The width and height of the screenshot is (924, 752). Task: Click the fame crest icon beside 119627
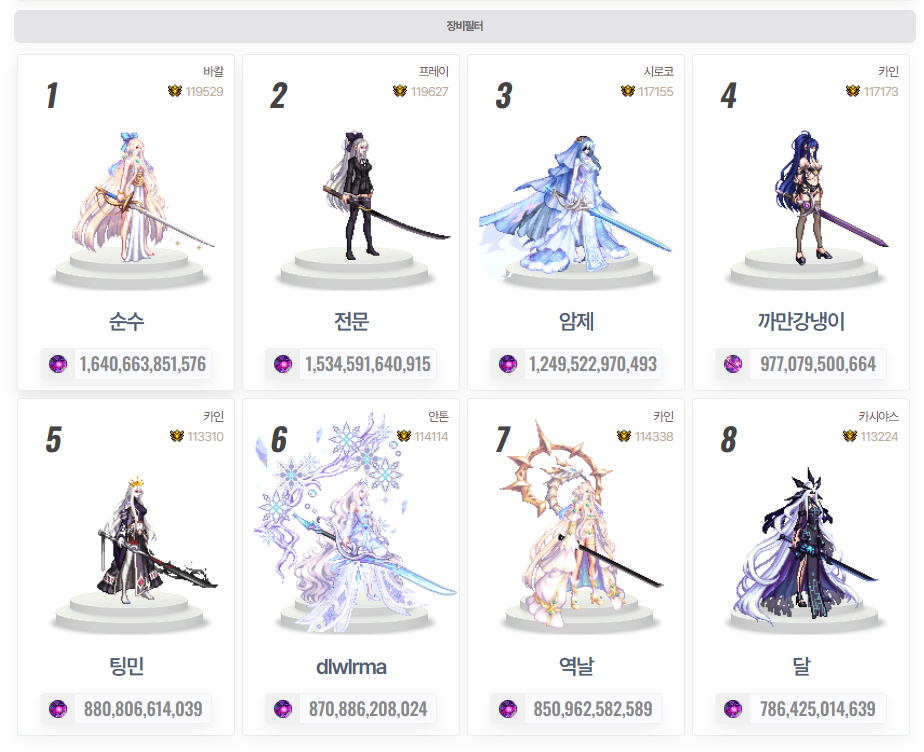400,91
